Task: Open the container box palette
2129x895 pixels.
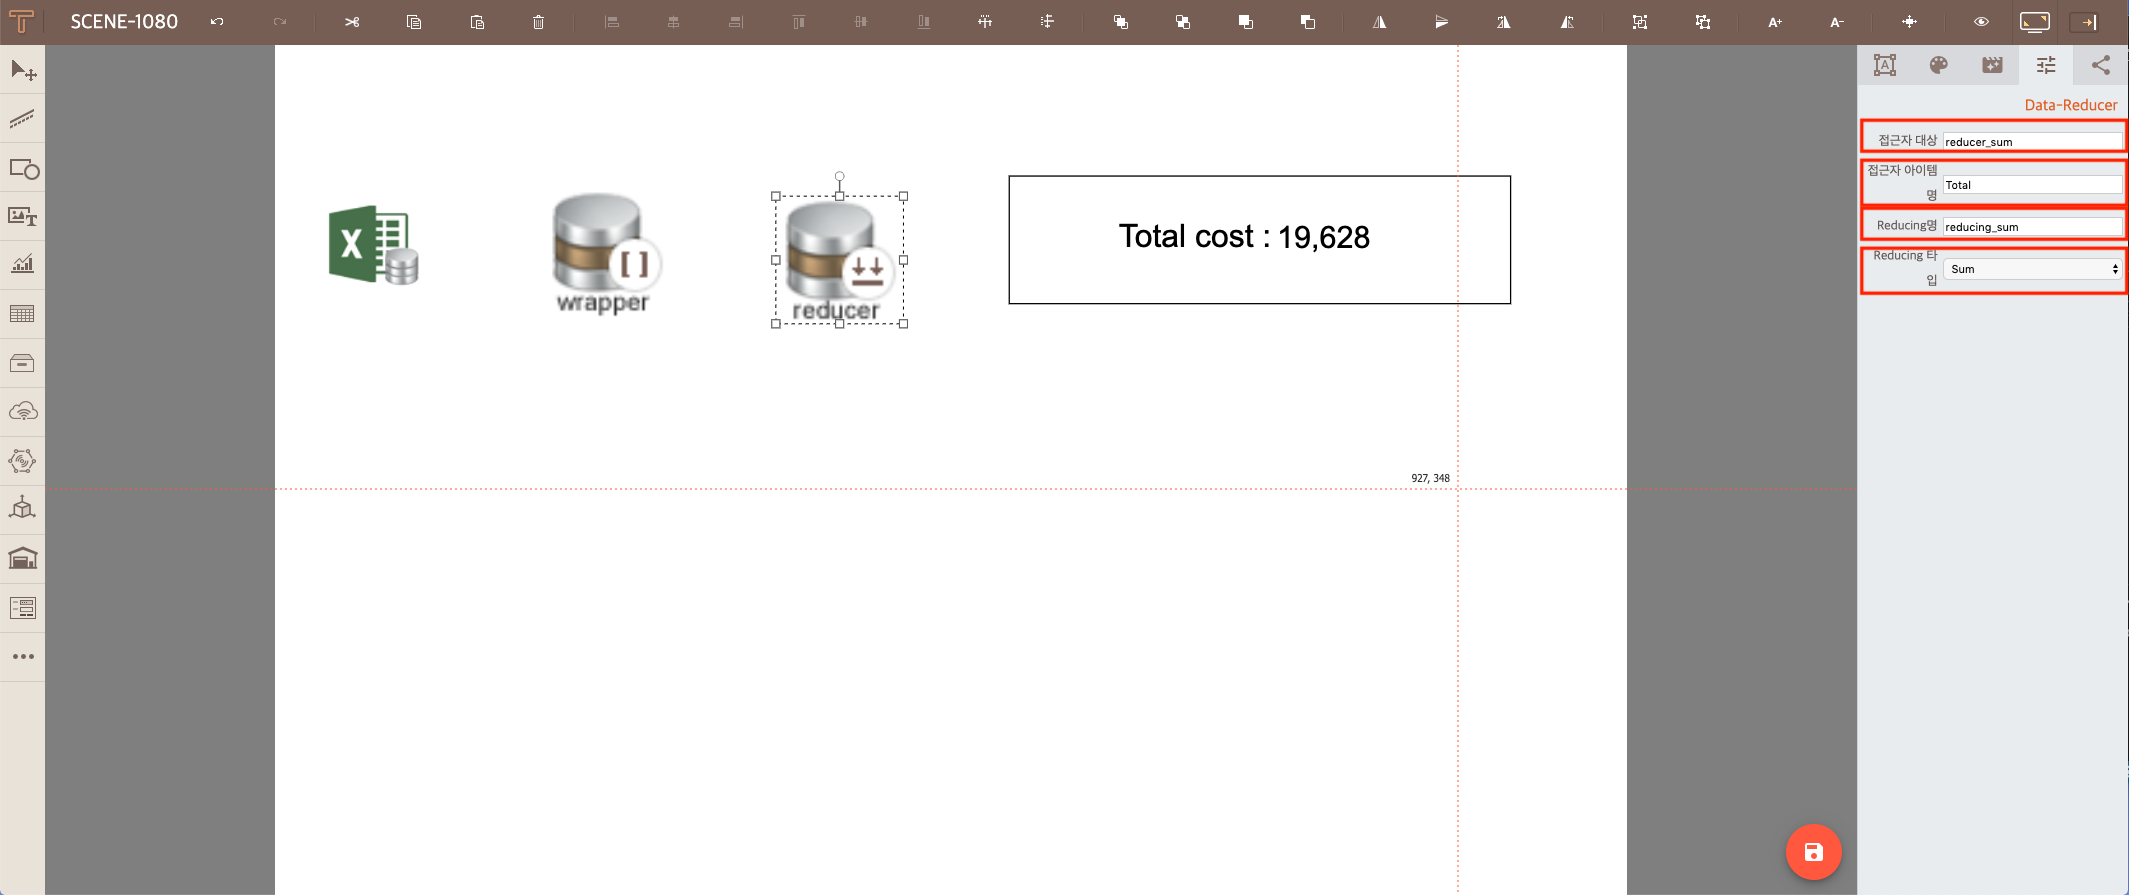Action: pos(23,363)
